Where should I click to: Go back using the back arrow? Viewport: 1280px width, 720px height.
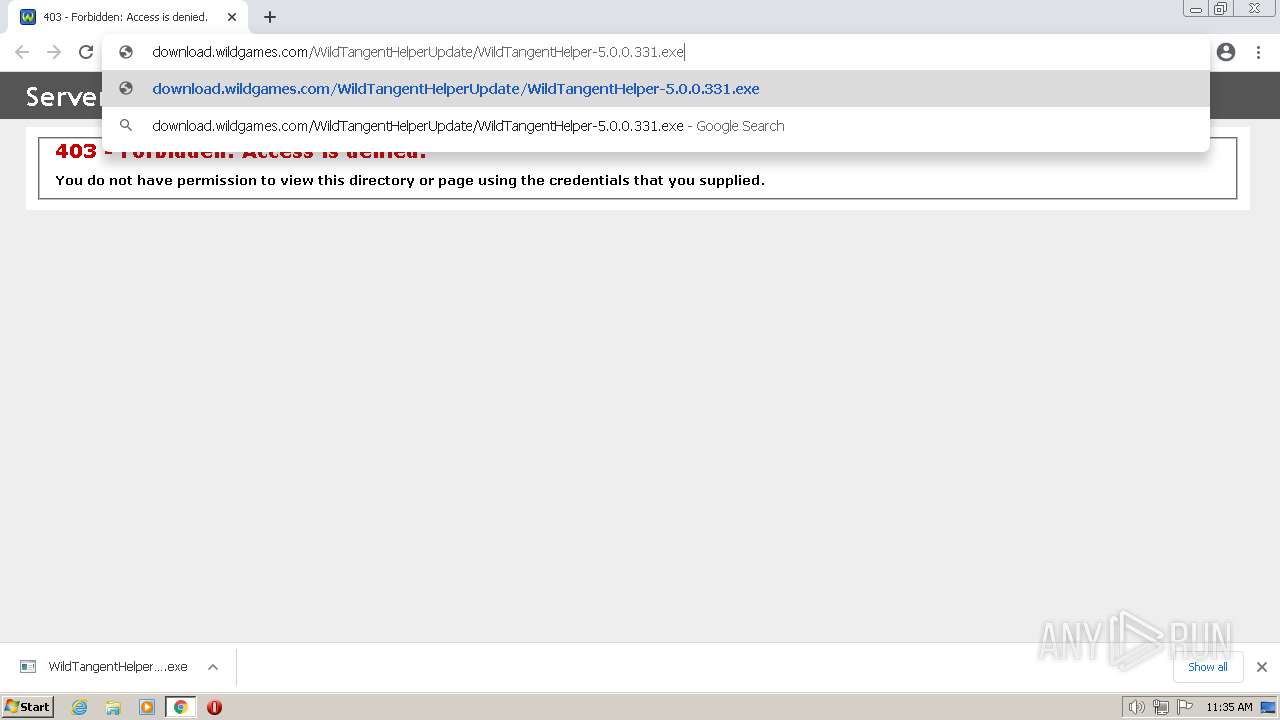[x=22, y=52]
